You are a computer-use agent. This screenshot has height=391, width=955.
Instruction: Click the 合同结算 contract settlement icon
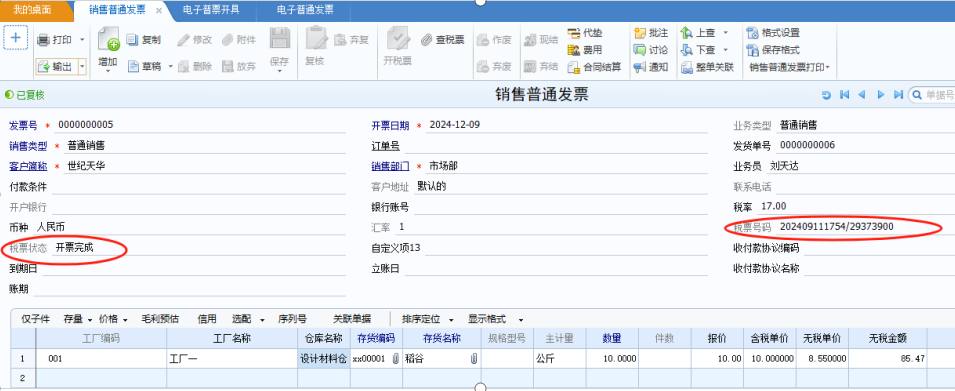pos(573,67)
